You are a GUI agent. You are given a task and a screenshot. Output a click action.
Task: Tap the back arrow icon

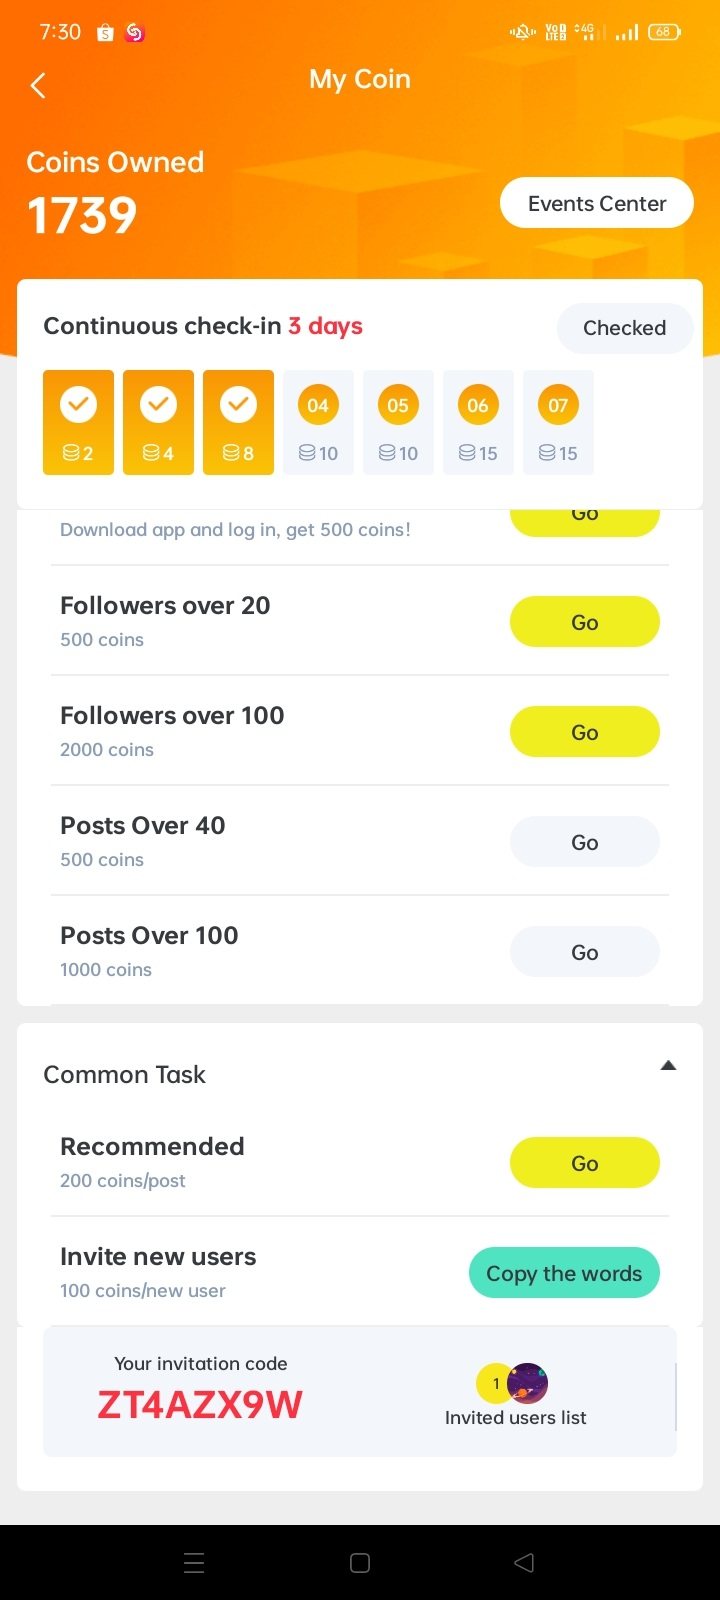(x=38, y=86)
